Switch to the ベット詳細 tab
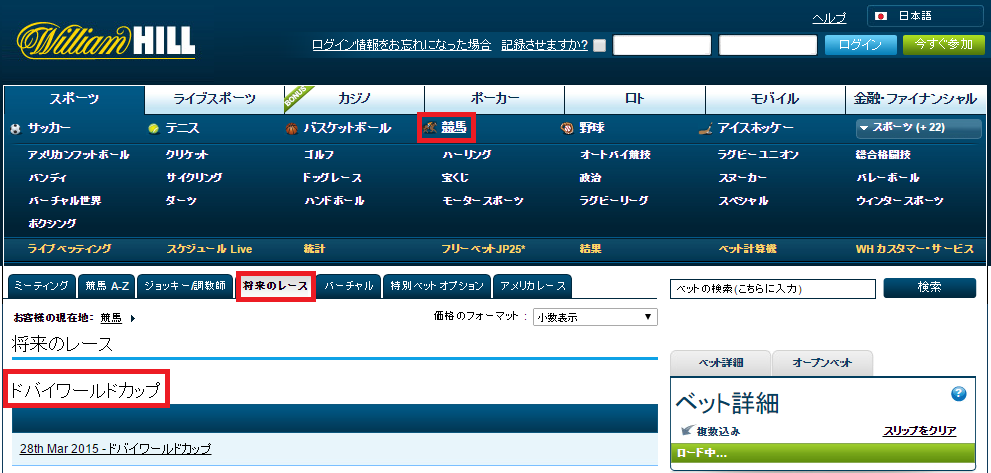991x473 pixels. point(720,363)
